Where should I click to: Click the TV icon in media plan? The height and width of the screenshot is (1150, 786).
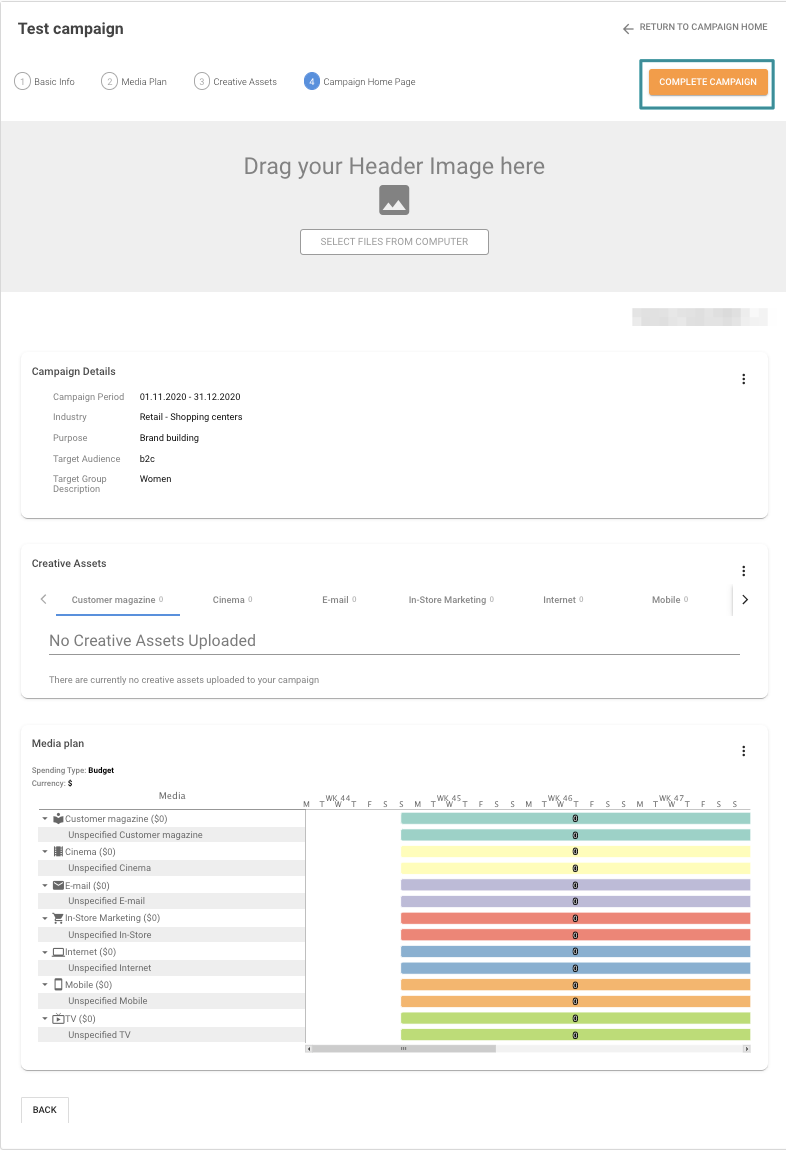pyautogui.click(x=59, y=1018)
